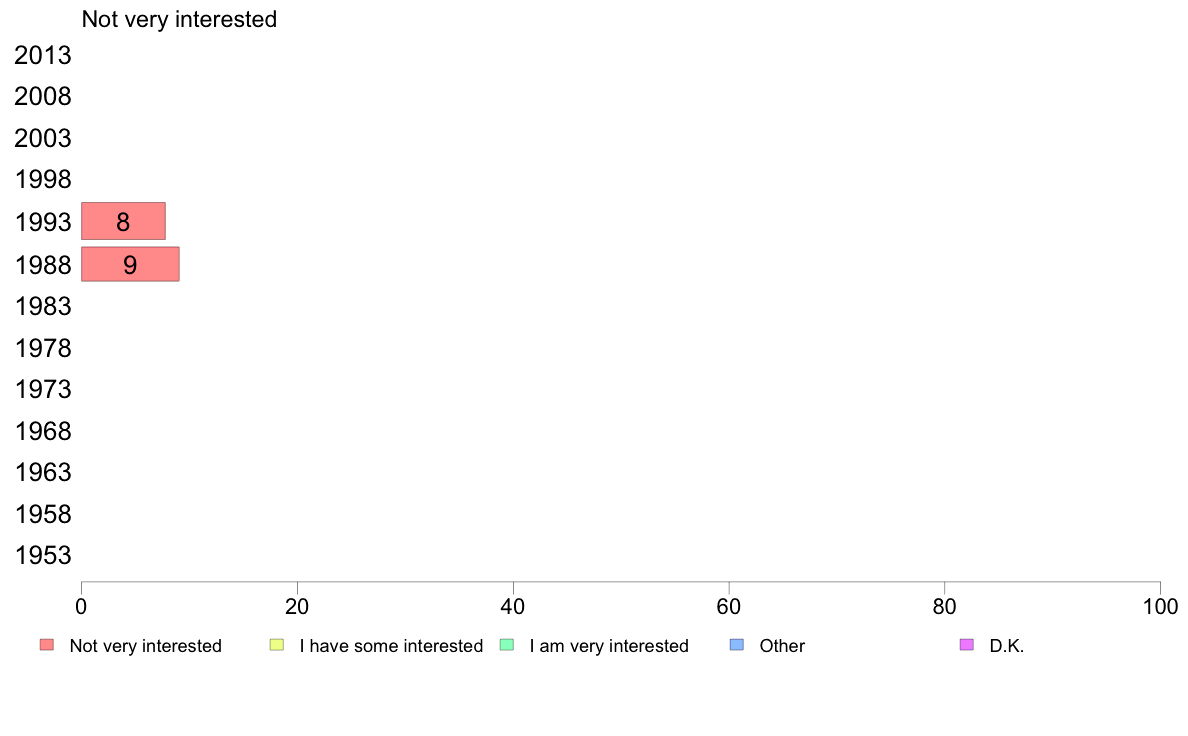
Task: Click the 'Not very interested' chart title
Action: tap(179, 19)
